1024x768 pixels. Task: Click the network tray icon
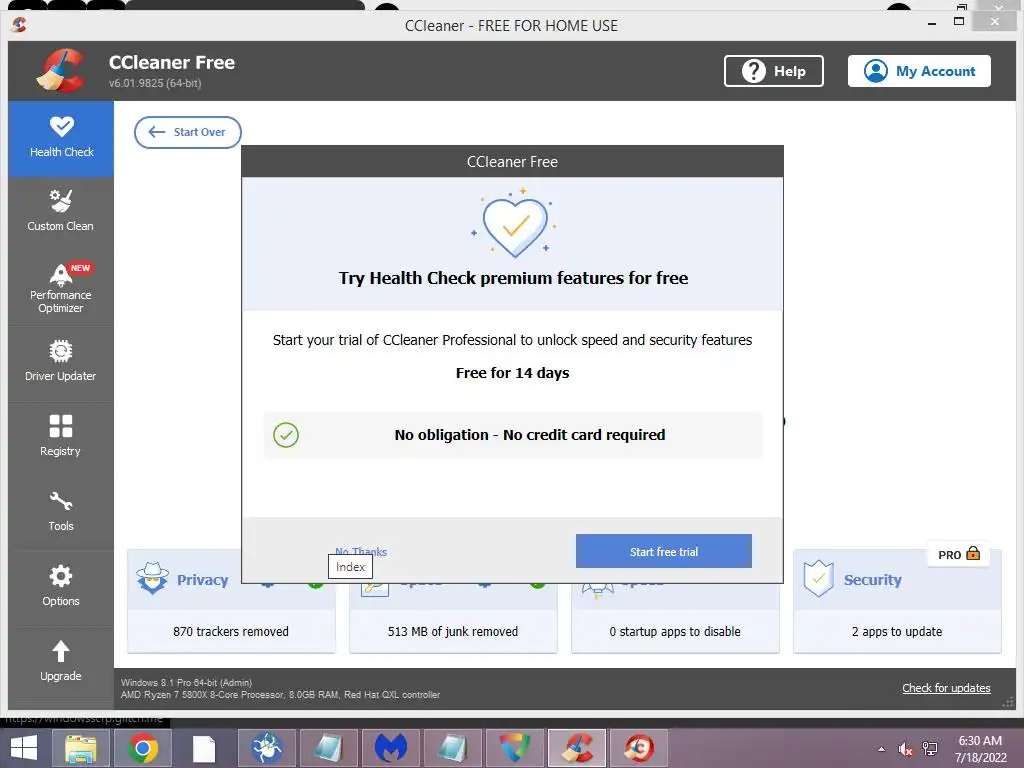[x=930, y=749]
